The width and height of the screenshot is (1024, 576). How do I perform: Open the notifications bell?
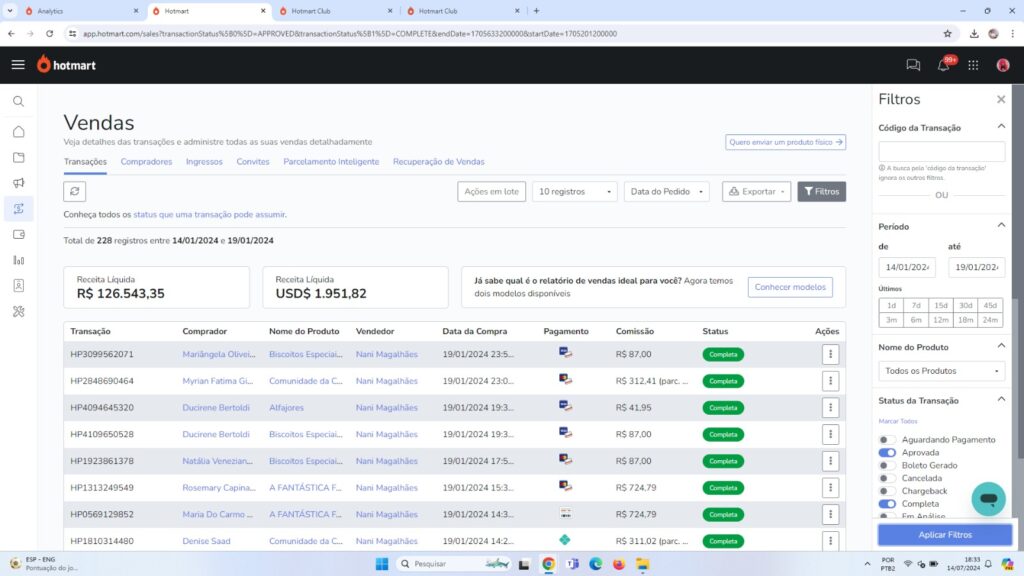943,65
